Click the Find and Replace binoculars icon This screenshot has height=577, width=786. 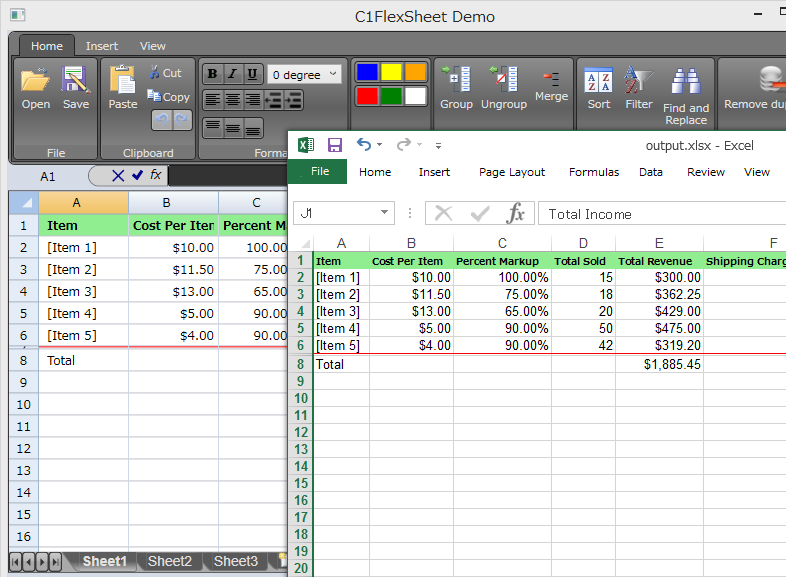(x=686, y=81)
